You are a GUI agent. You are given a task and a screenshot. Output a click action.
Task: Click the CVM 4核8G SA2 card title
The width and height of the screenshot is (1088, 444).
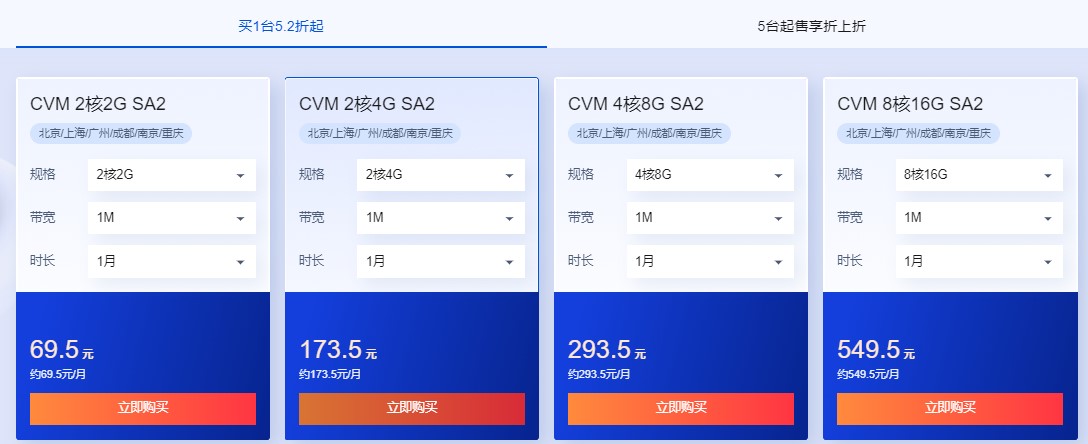pos(636,104)
